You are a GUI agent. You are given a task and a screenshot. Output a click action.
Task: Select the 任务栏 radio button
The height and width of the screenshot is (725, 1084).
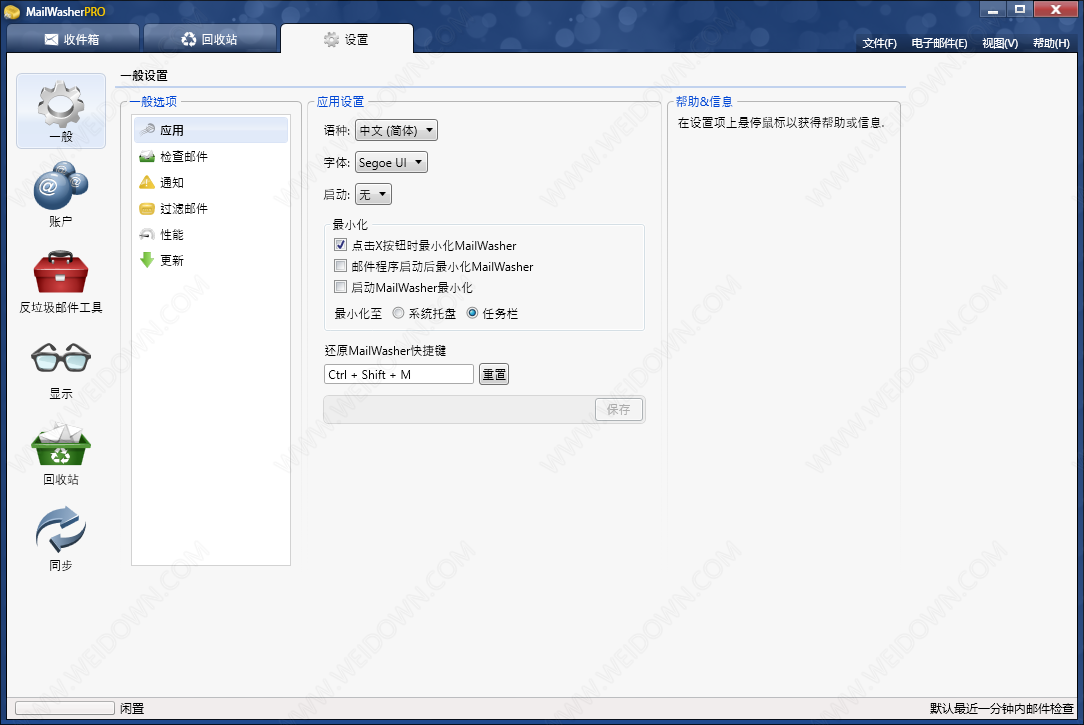(x=472, y=313)
